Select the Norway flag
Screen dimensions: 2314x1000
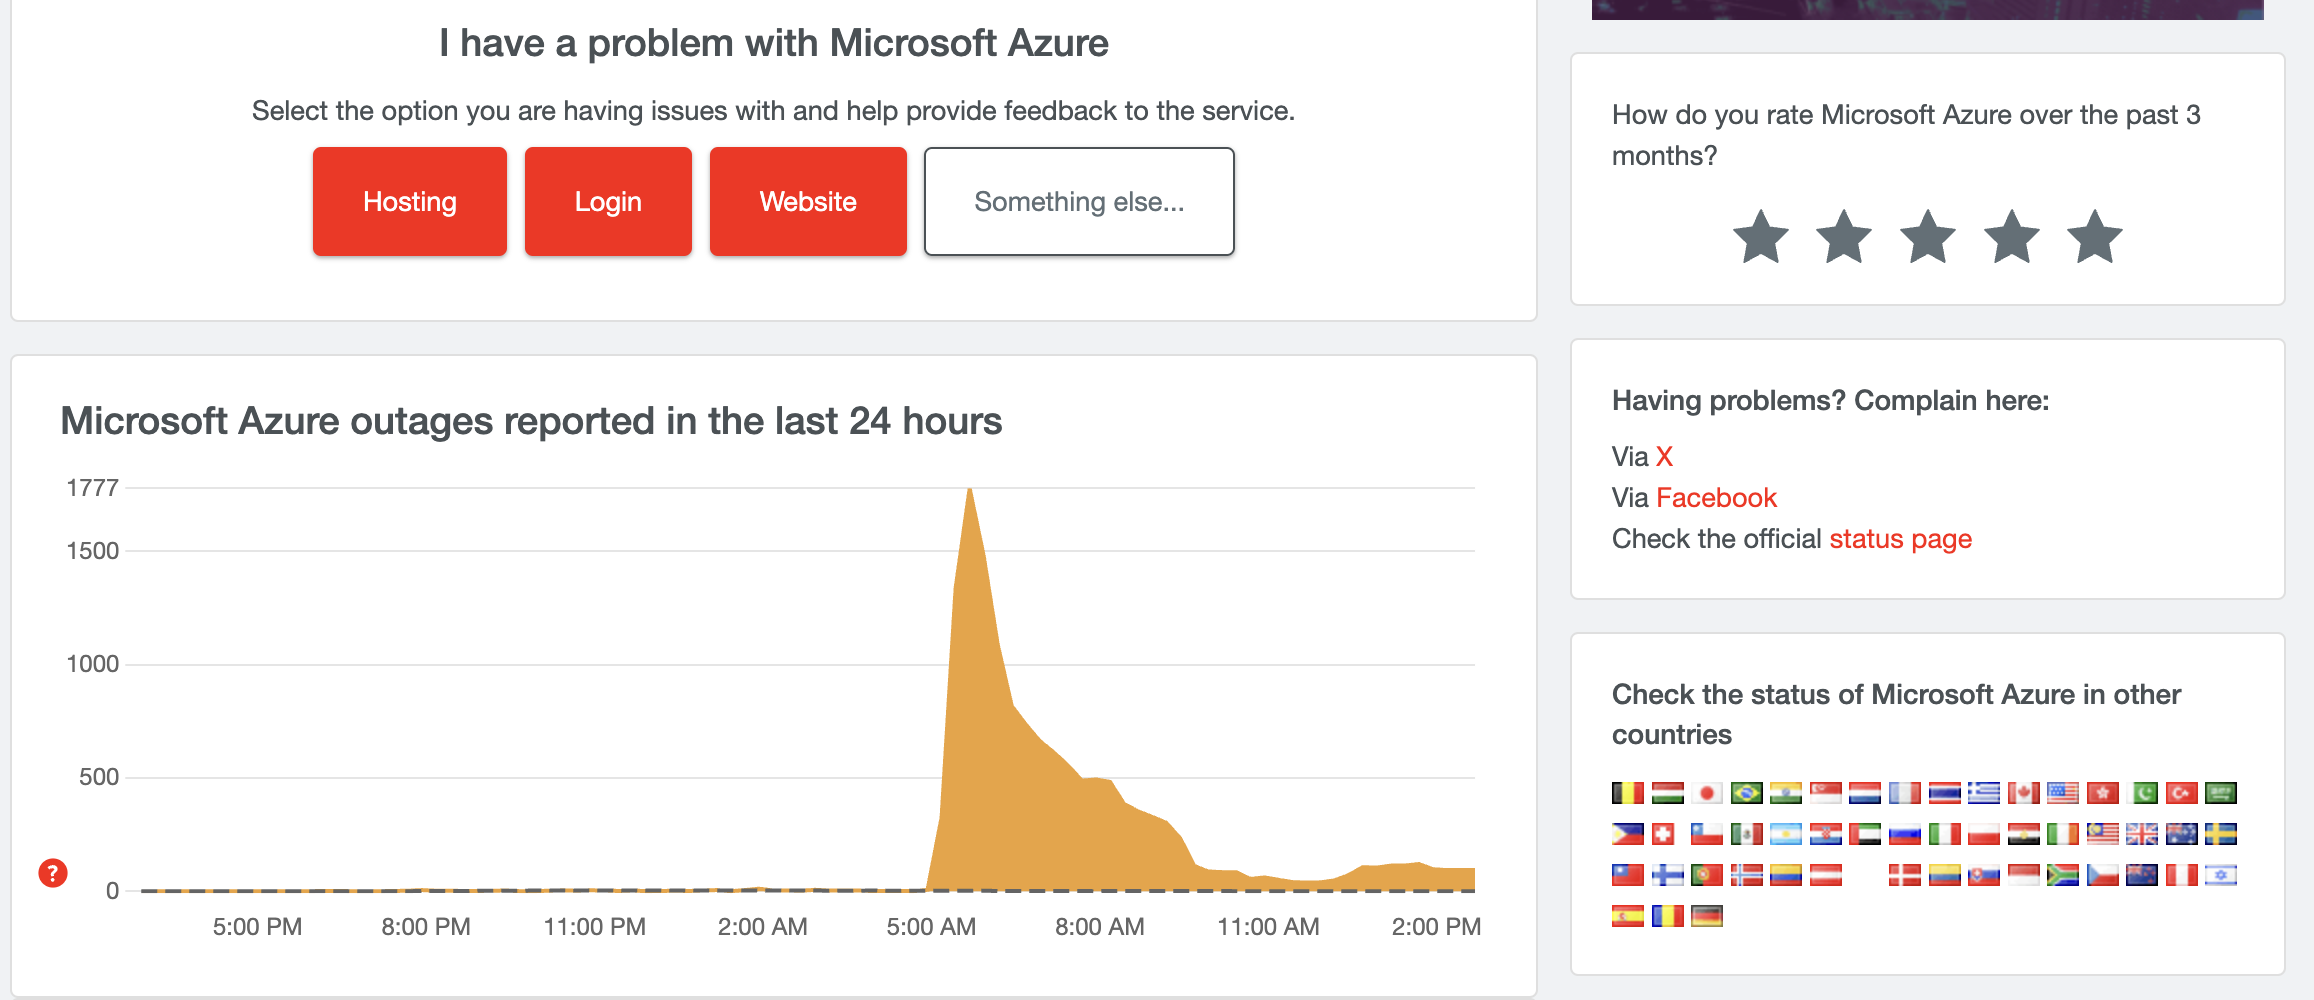(1747, 875)
